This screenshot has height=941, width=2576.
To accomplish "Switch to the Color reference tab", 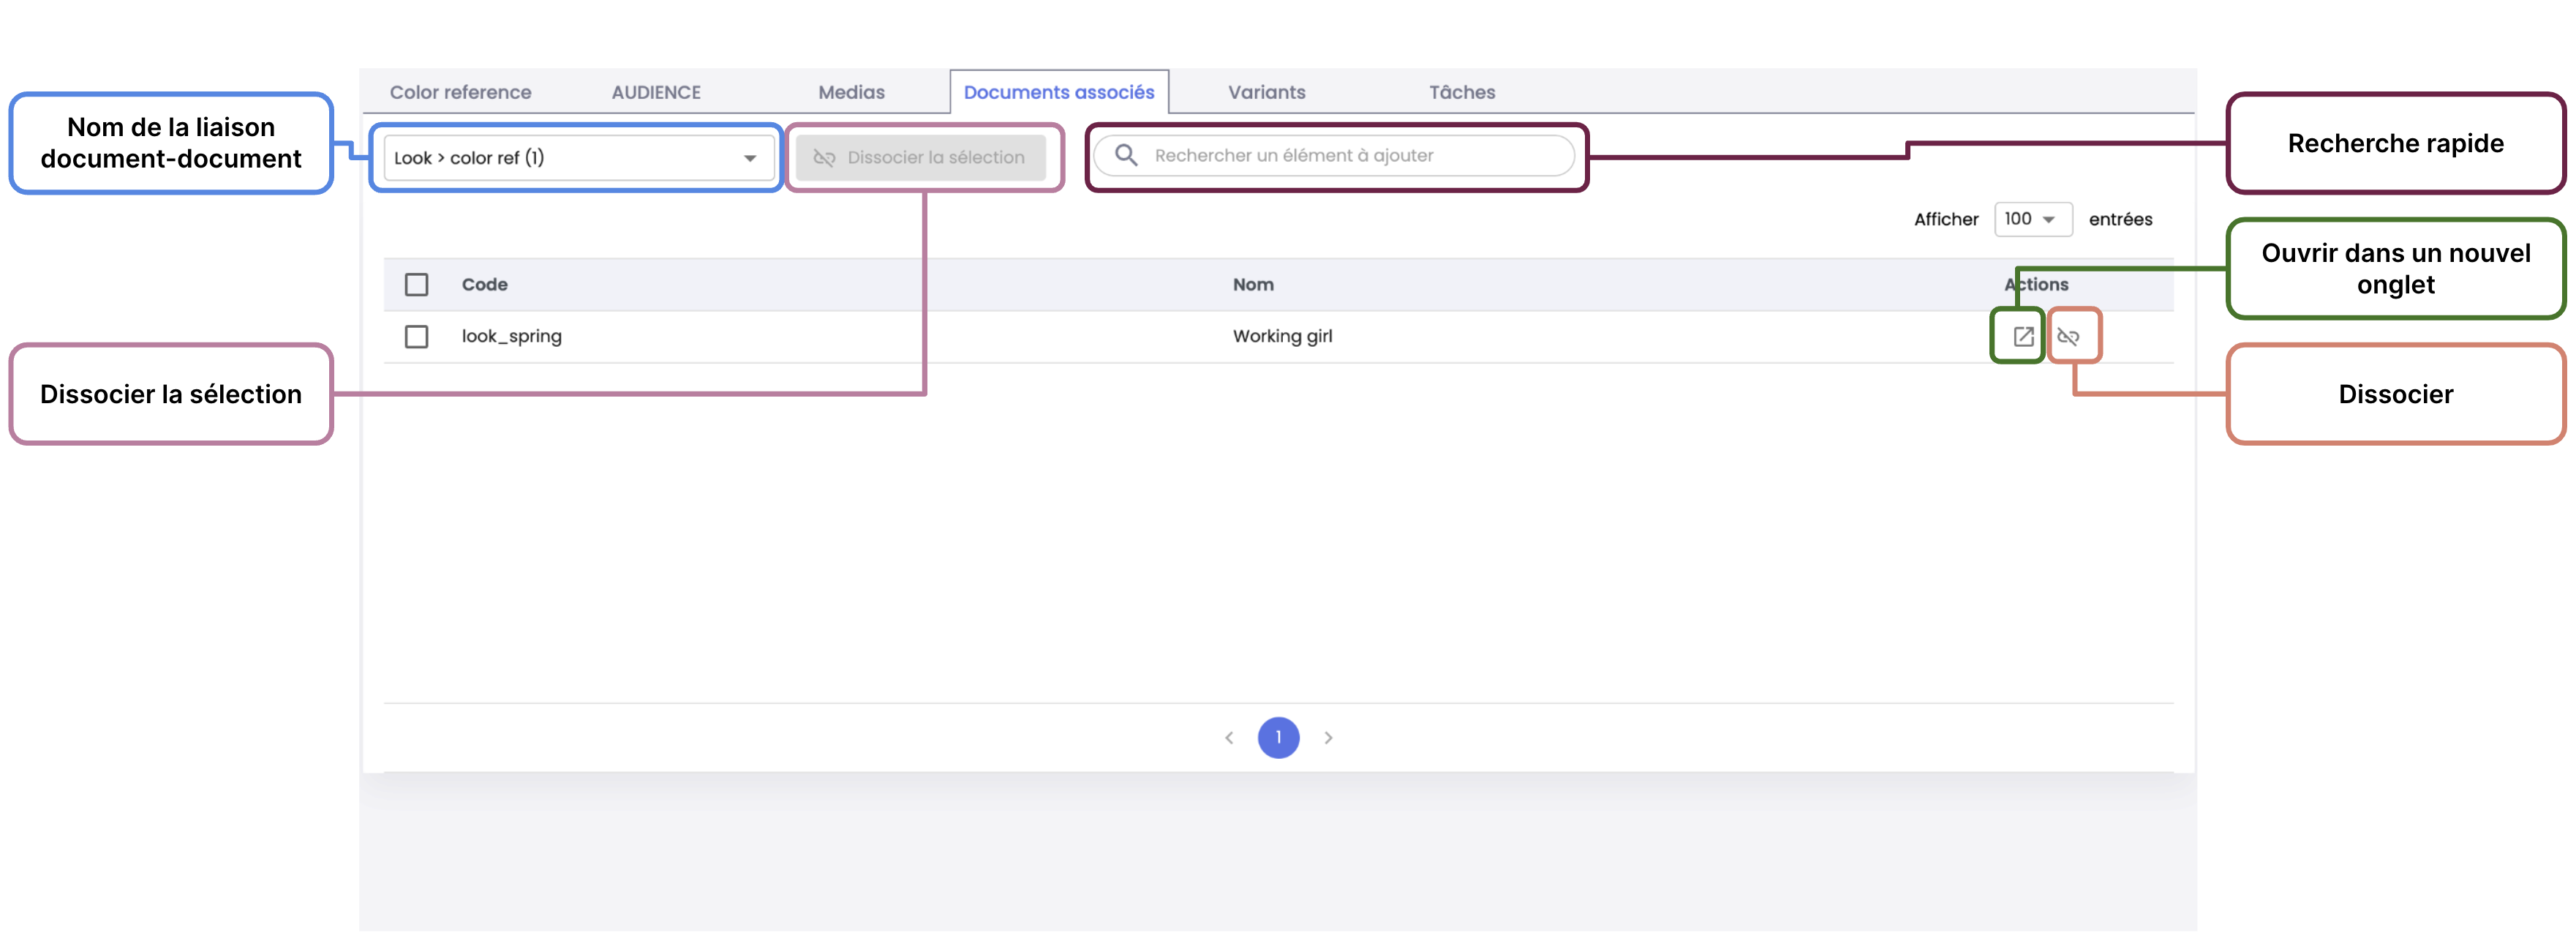I will coord(460,92).
